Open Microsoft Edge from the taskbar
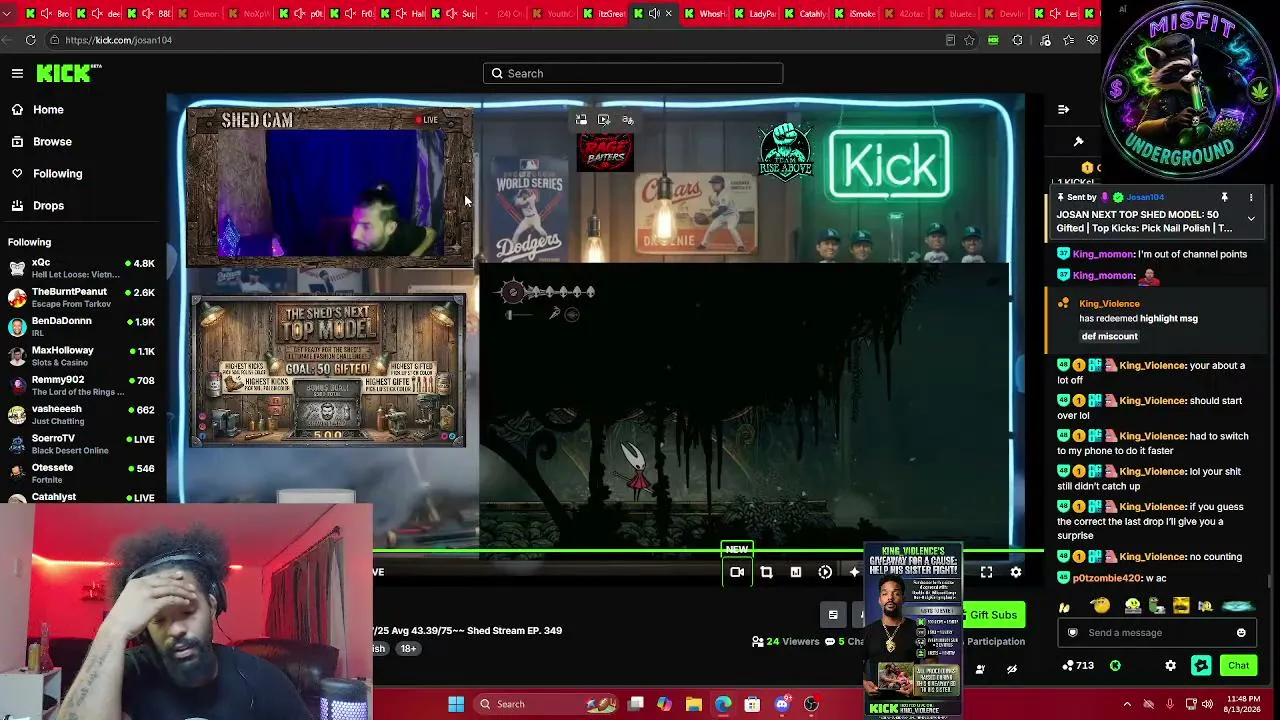This screenshot has height=720, width=1280. coord(723,704)
